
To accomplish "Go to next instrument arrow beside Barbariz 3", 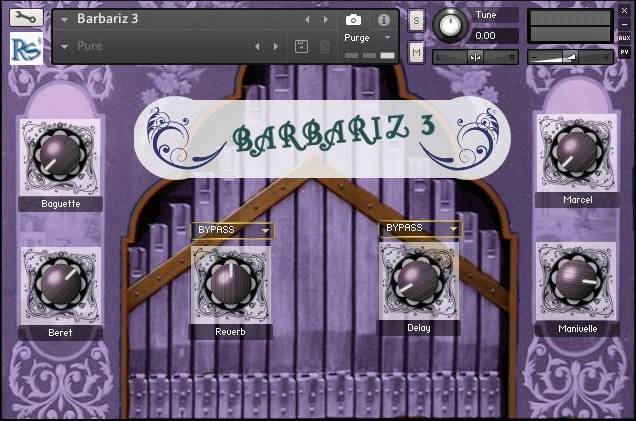I will point(325,19).
